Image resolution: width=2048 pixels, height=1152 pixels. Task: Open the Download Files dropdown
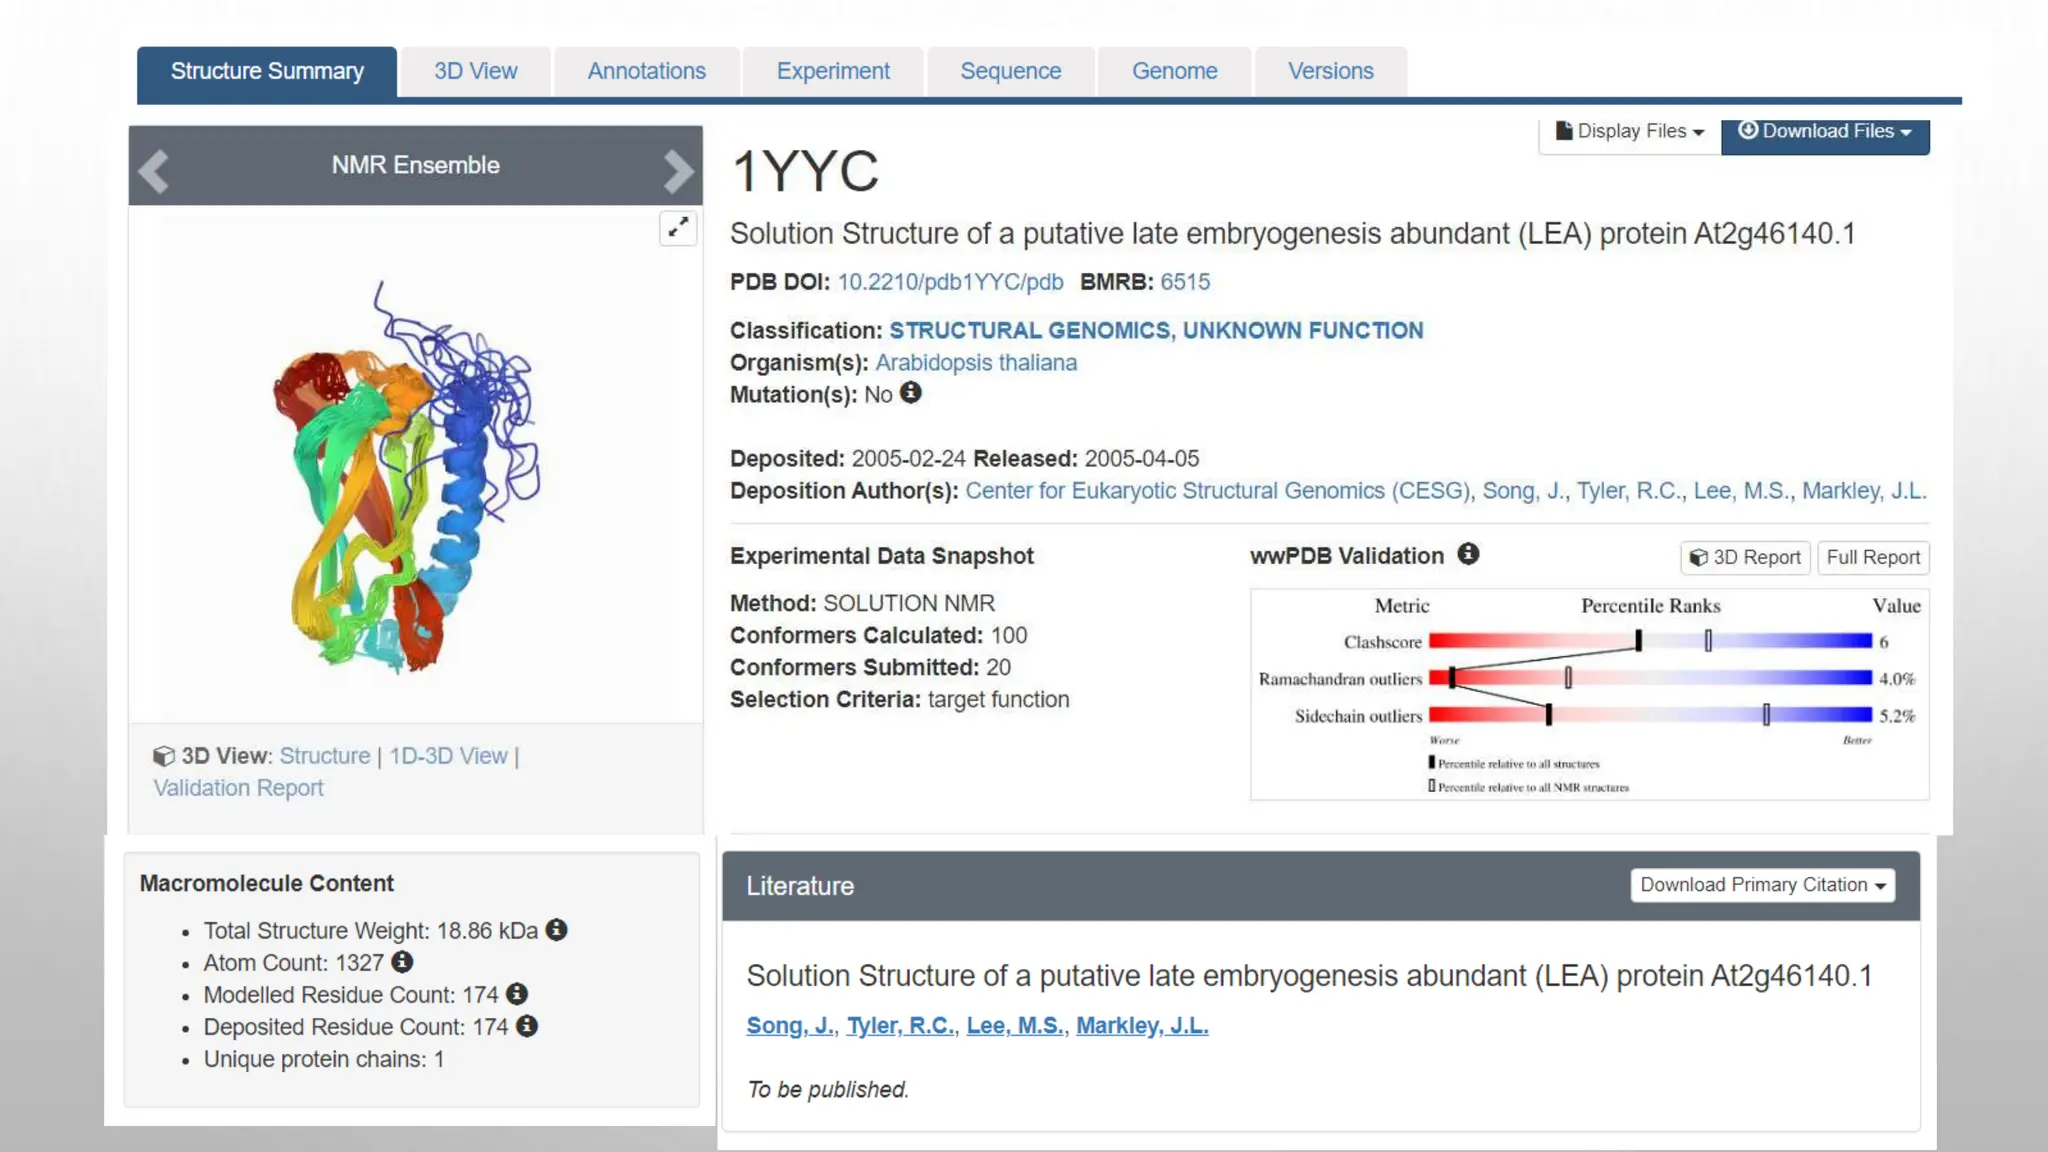tap(1825, 132)
